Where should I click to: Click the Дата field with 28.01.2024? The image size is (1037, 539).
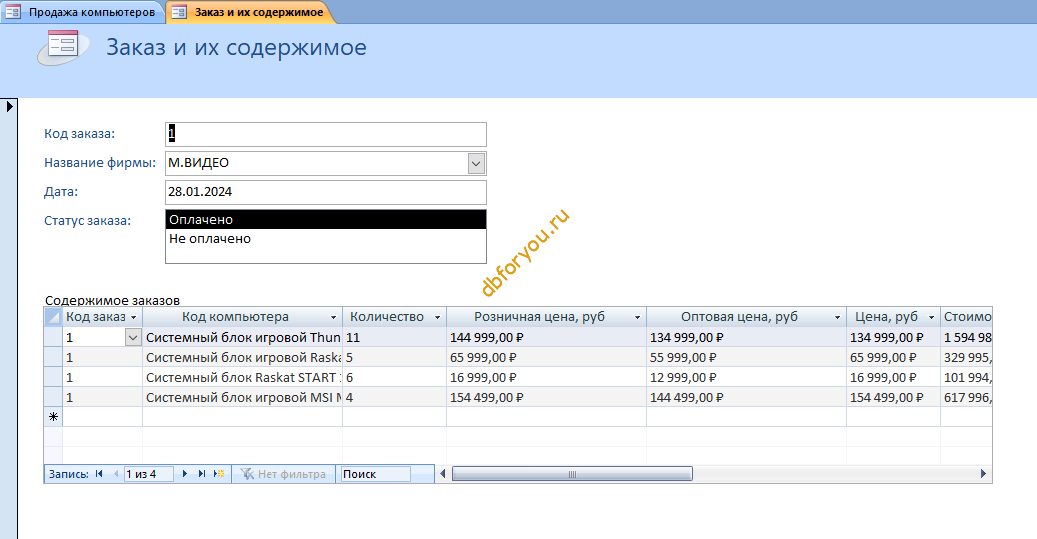[x=325, y=192]
